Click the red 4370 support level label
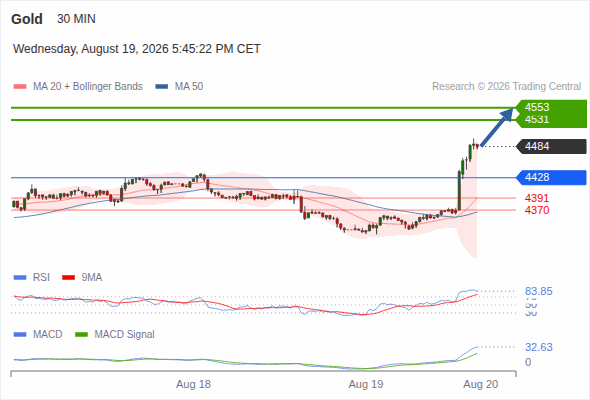This screenshot has width=590, height=400. (x=537, y=210)
